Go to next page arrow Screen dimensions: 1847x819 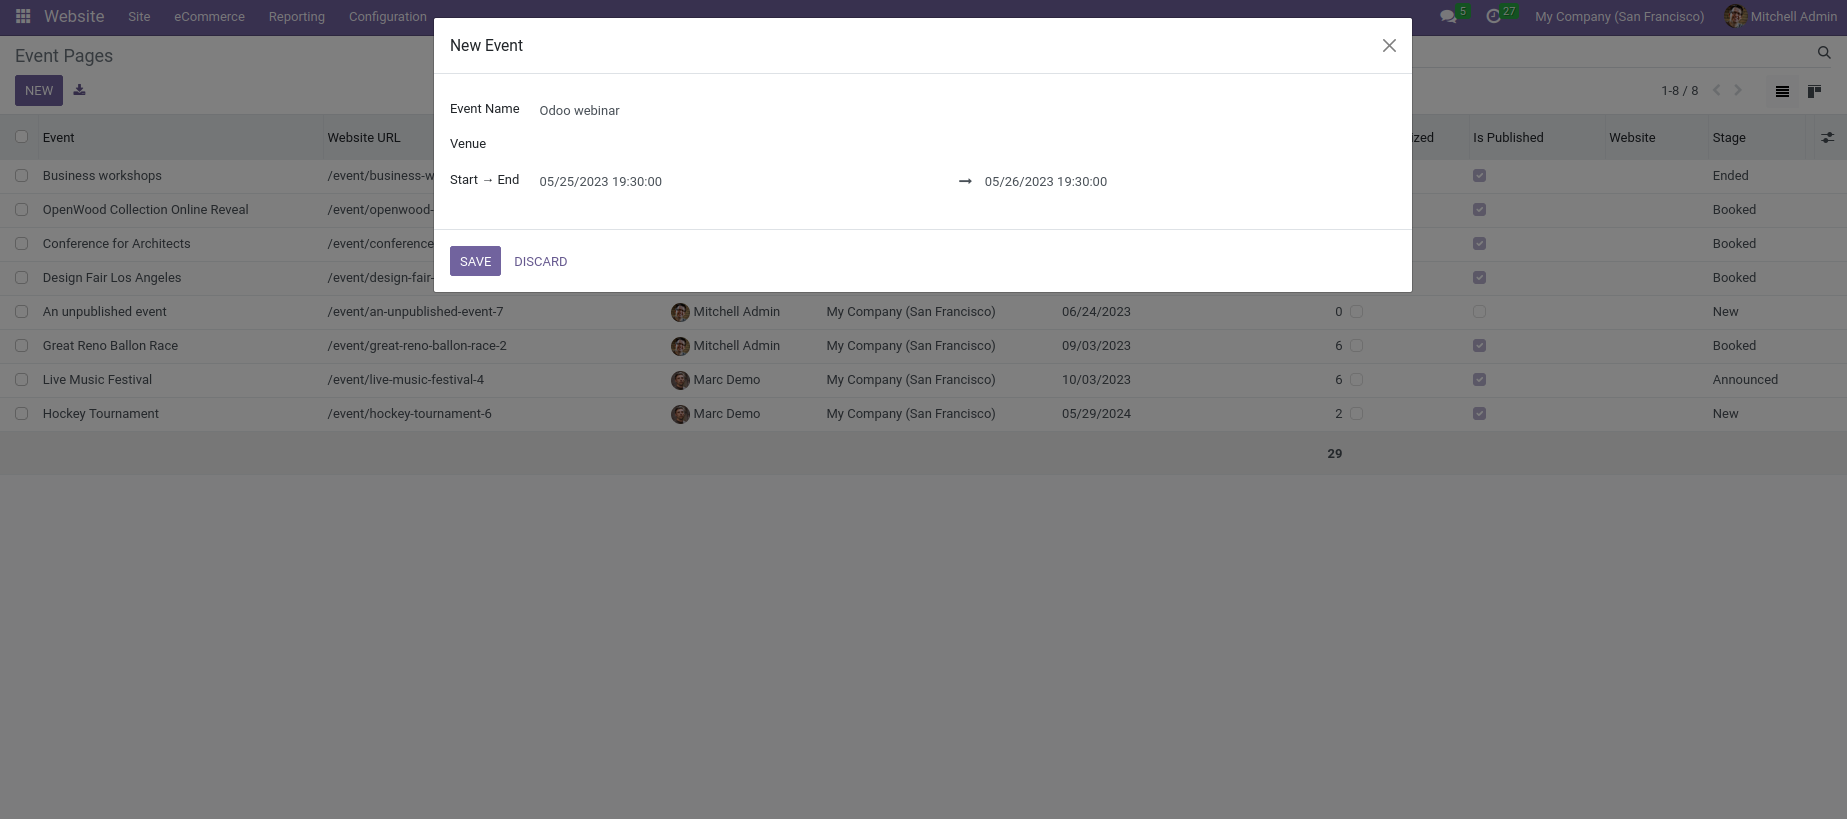tap(1738, 90)
